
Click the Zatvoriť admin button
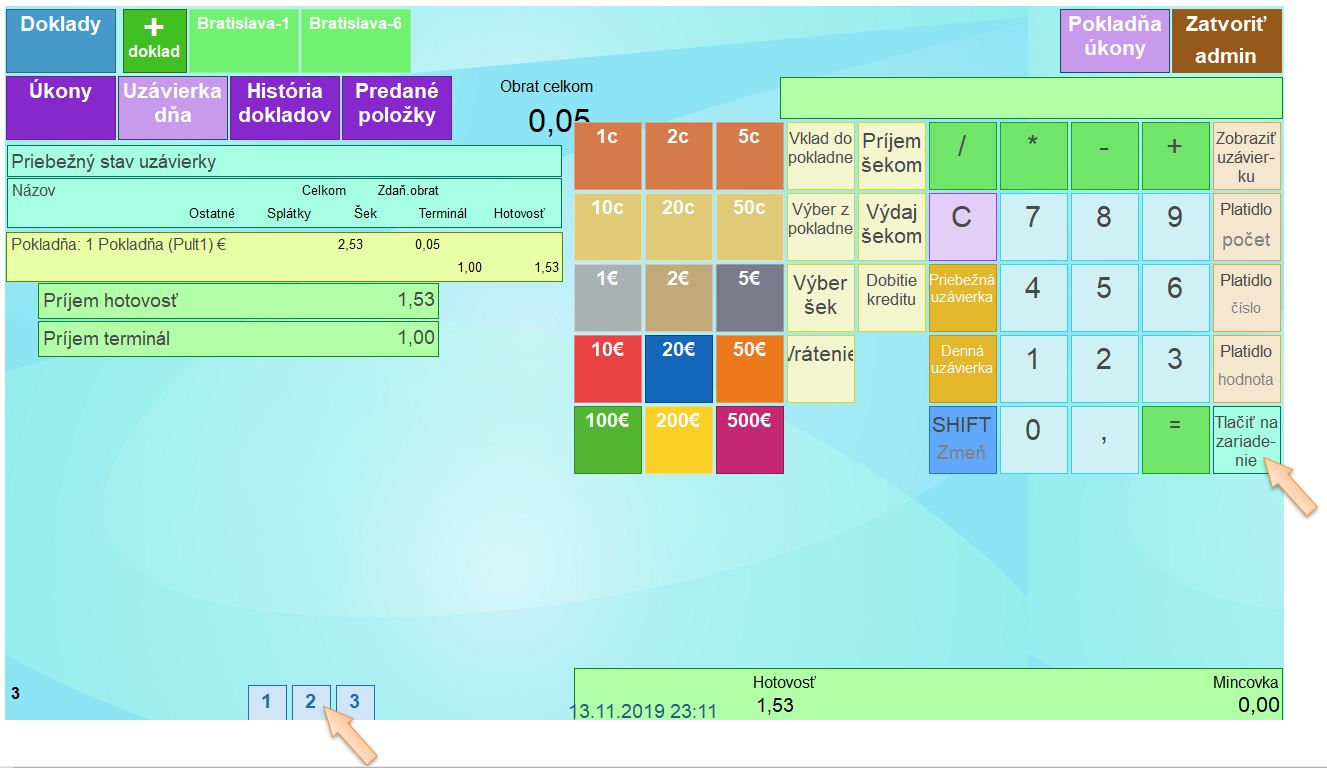tap(1225, 41)
